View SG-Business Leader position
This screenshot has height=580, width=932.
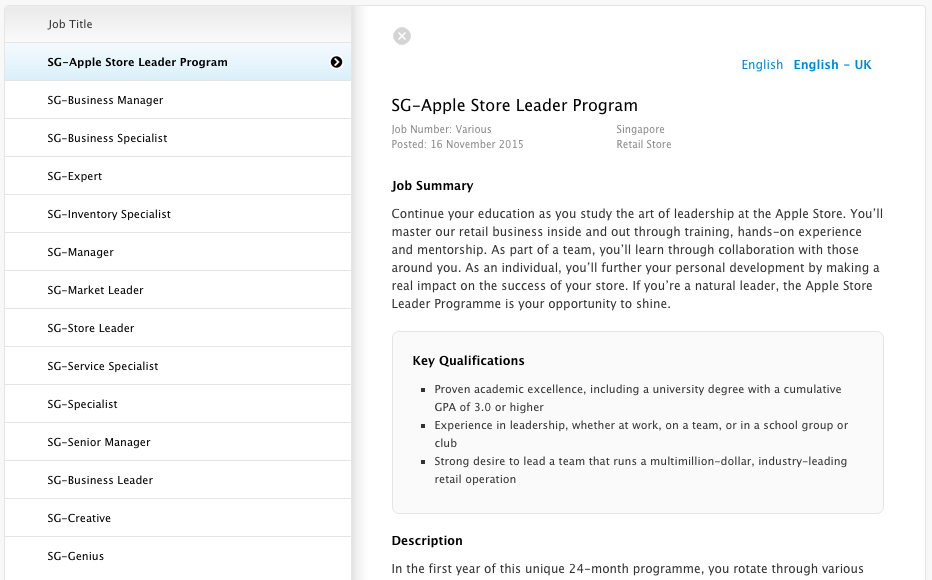(178, 480)
